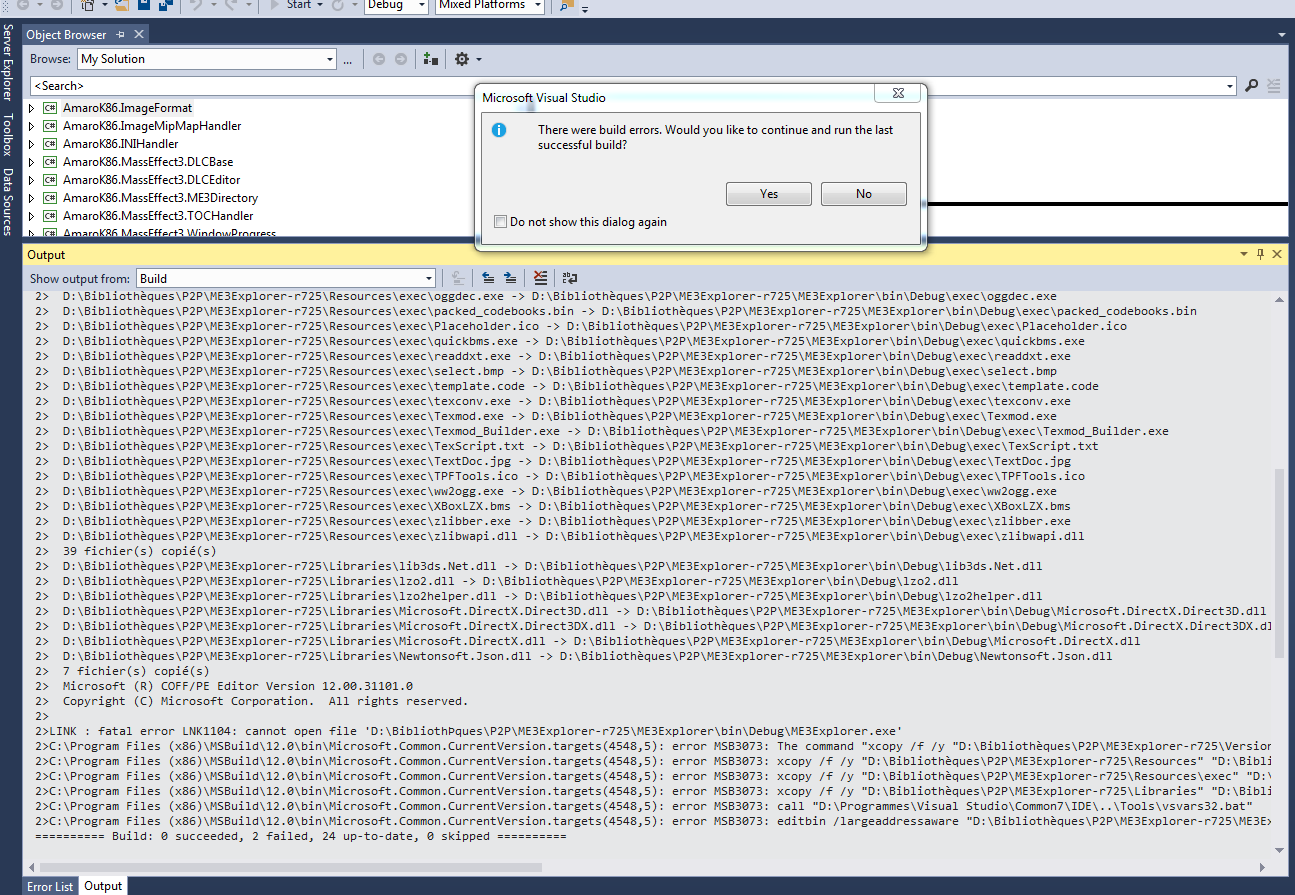
Task: Toggle word wrap in Output window
Action: [570, 279]
